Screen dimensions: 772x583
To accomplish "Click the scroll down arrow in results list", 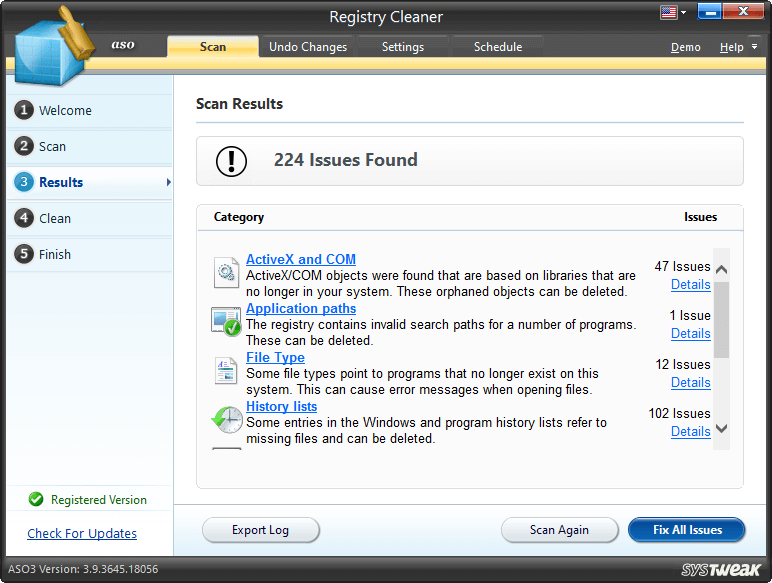I will [721, 429].
